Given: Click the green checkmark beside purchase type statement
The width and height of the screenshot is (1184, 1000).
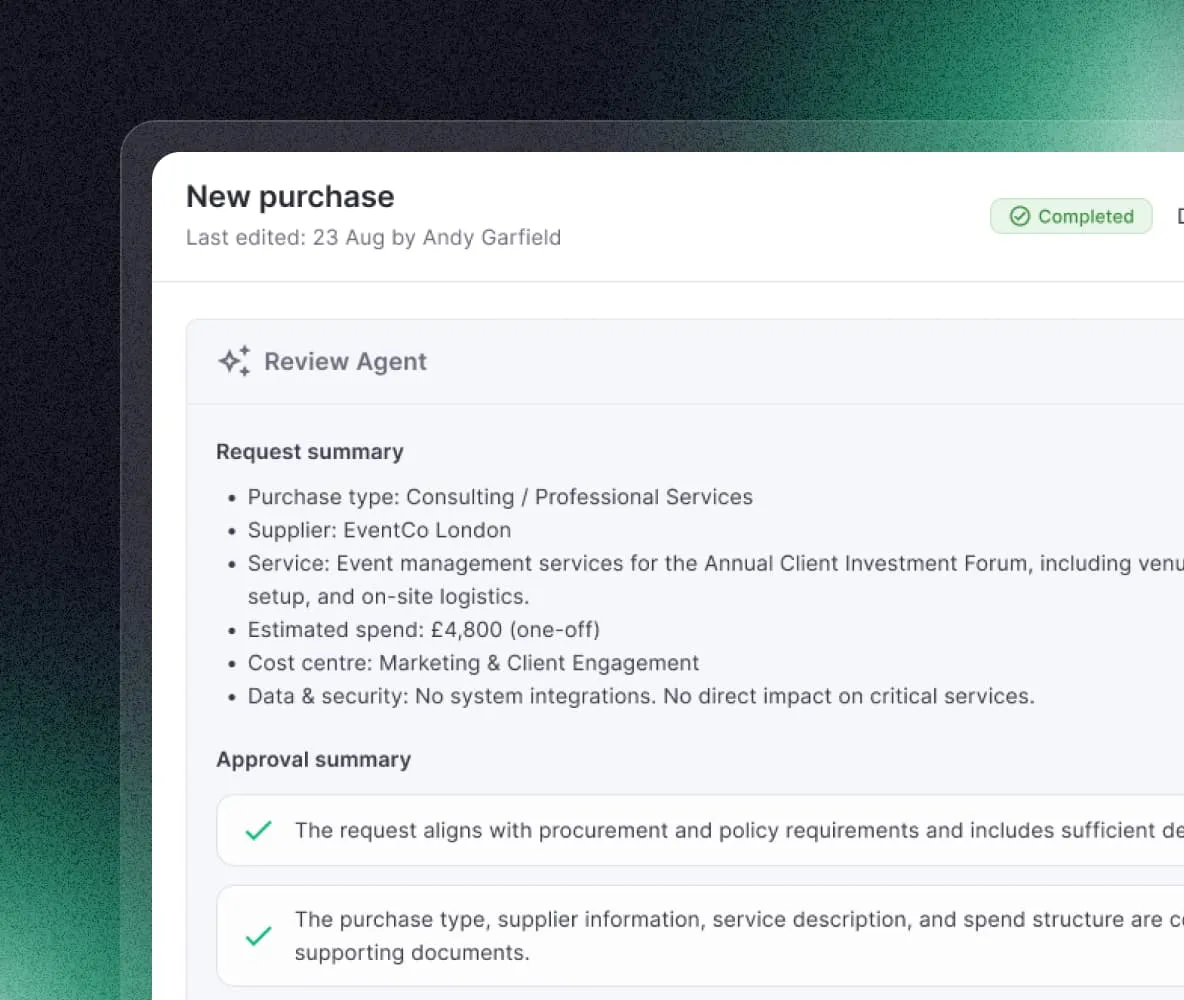Looking at the screenshot, I should (258, 936).
